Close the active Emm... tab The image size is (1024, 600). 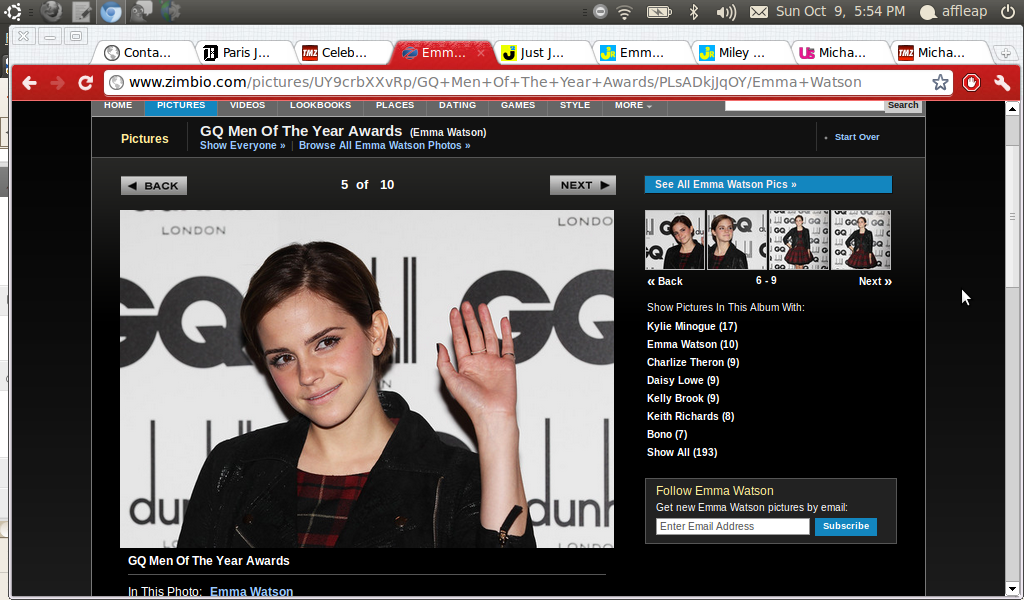(x=481, y=53)
